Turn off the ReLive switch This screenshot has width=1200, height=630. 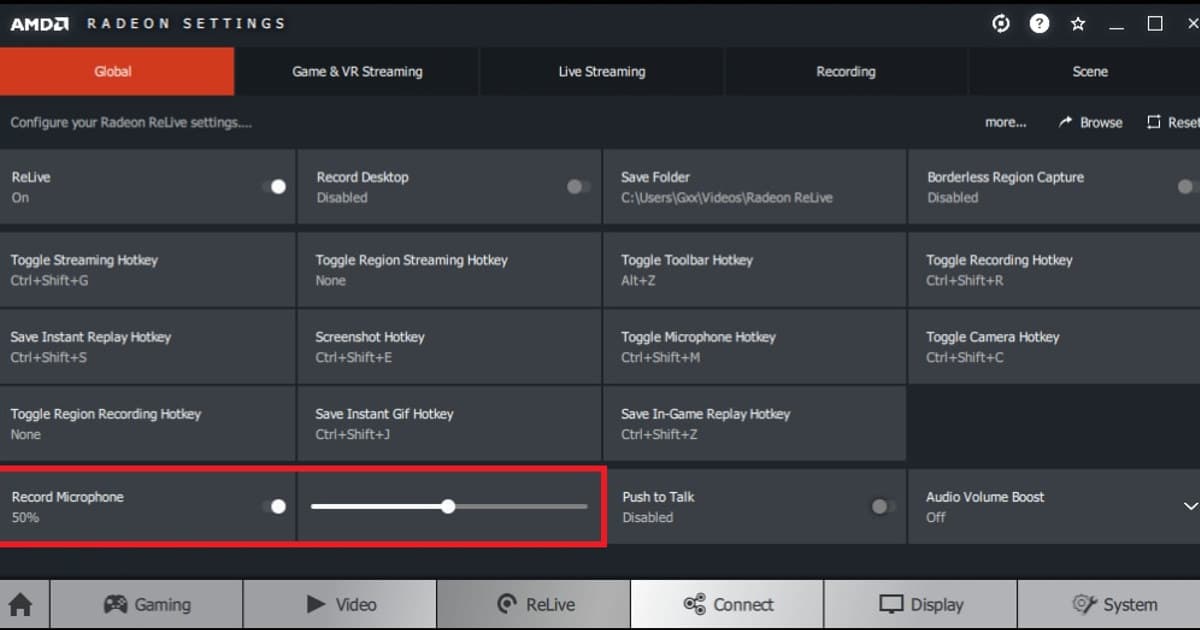click(x=274, y=187)
